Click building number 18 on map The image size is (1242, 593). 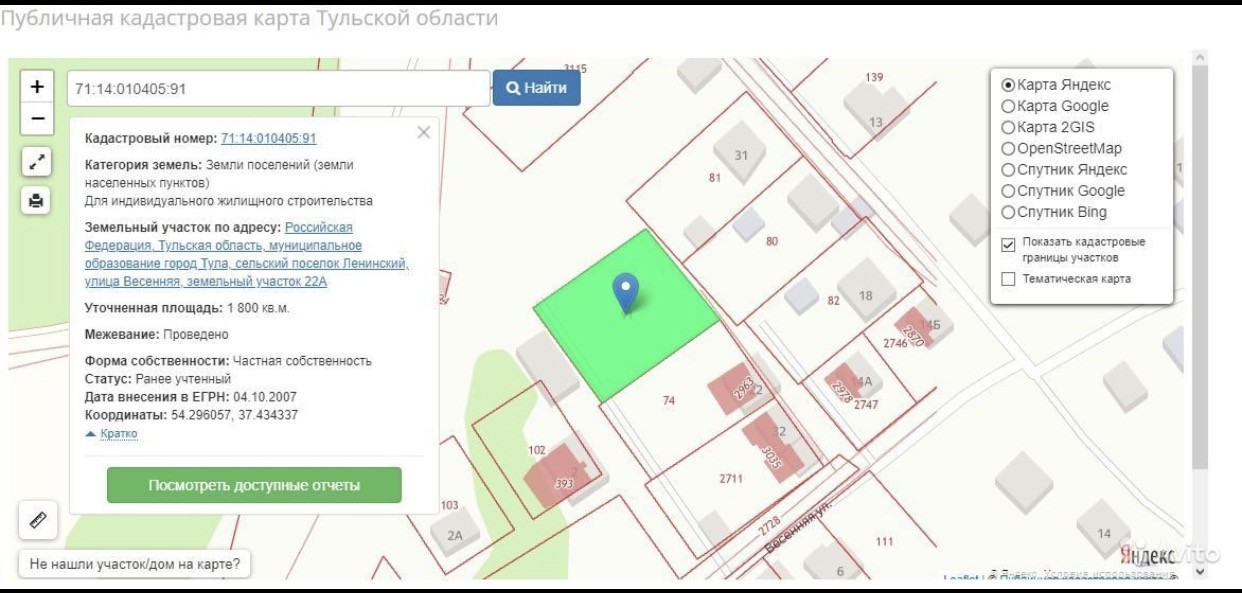click(866, 295)
